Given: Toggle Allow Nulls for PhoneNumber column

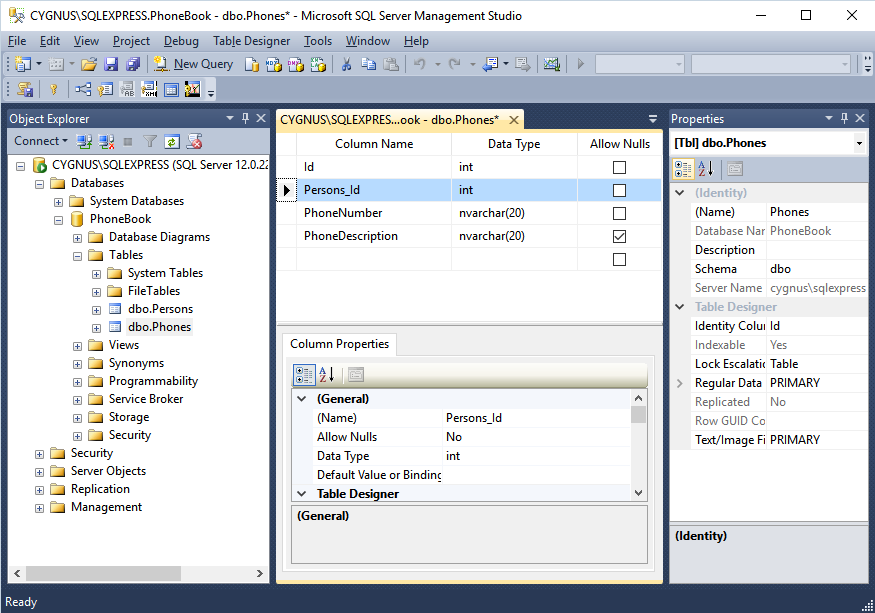Looking at the screenshot, I should (619, 213).
